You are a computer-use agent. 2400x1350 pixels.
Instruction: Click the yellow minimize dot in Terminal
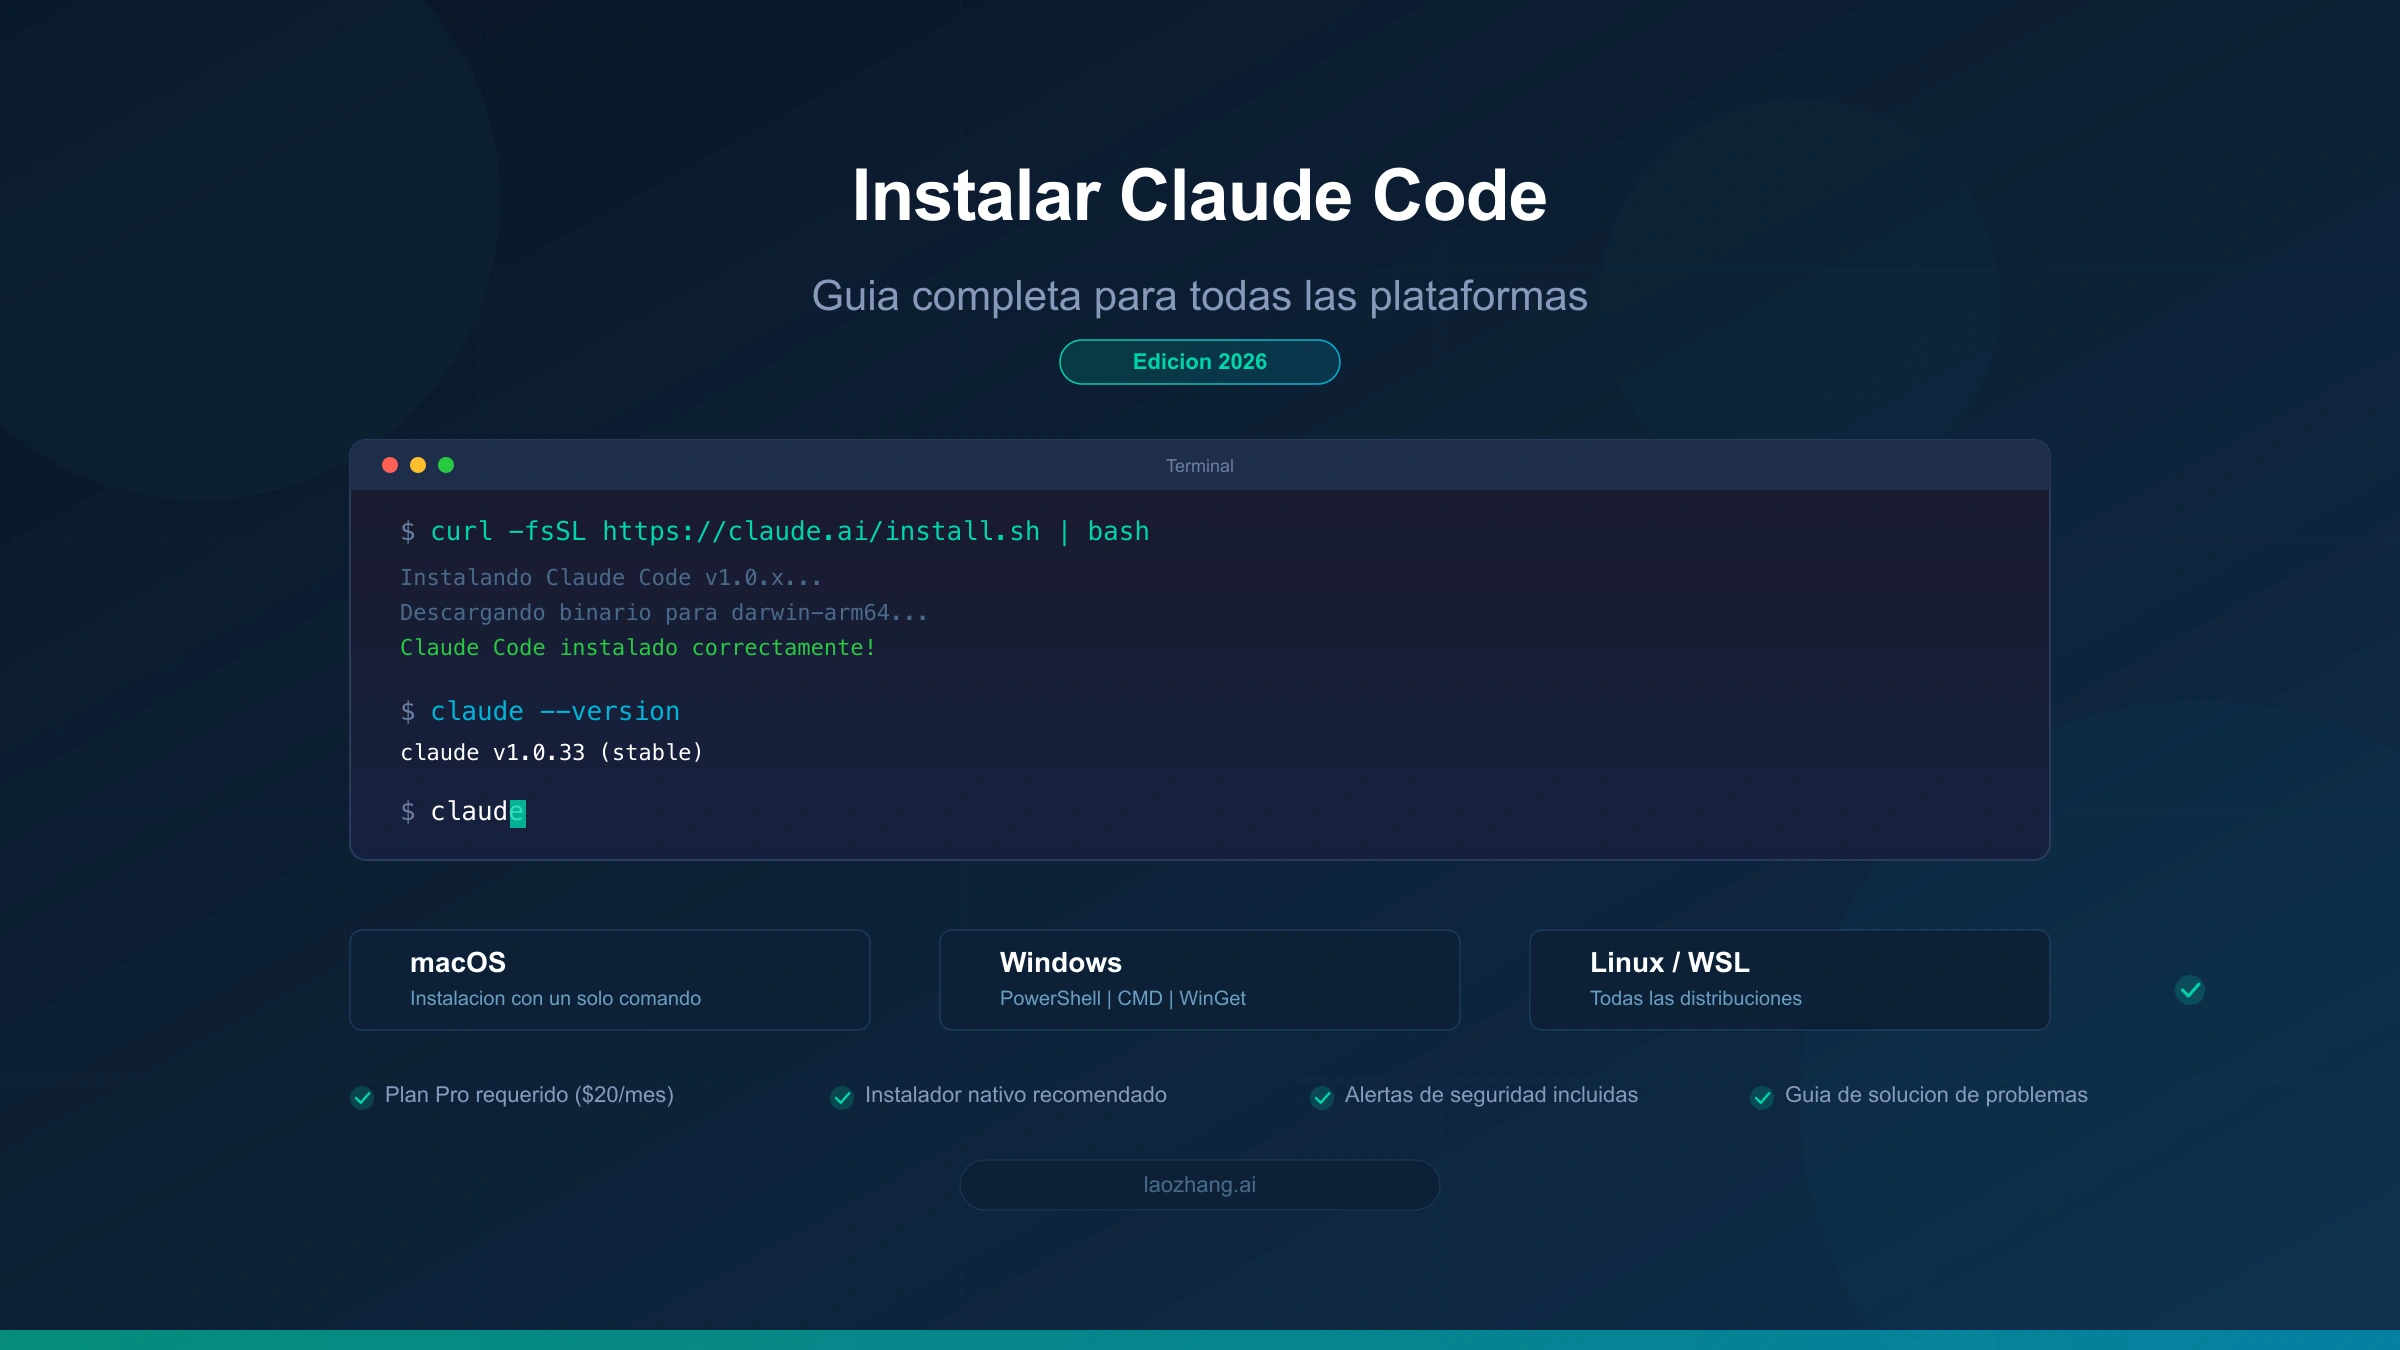pyautogui.click(x=418, y=465)
